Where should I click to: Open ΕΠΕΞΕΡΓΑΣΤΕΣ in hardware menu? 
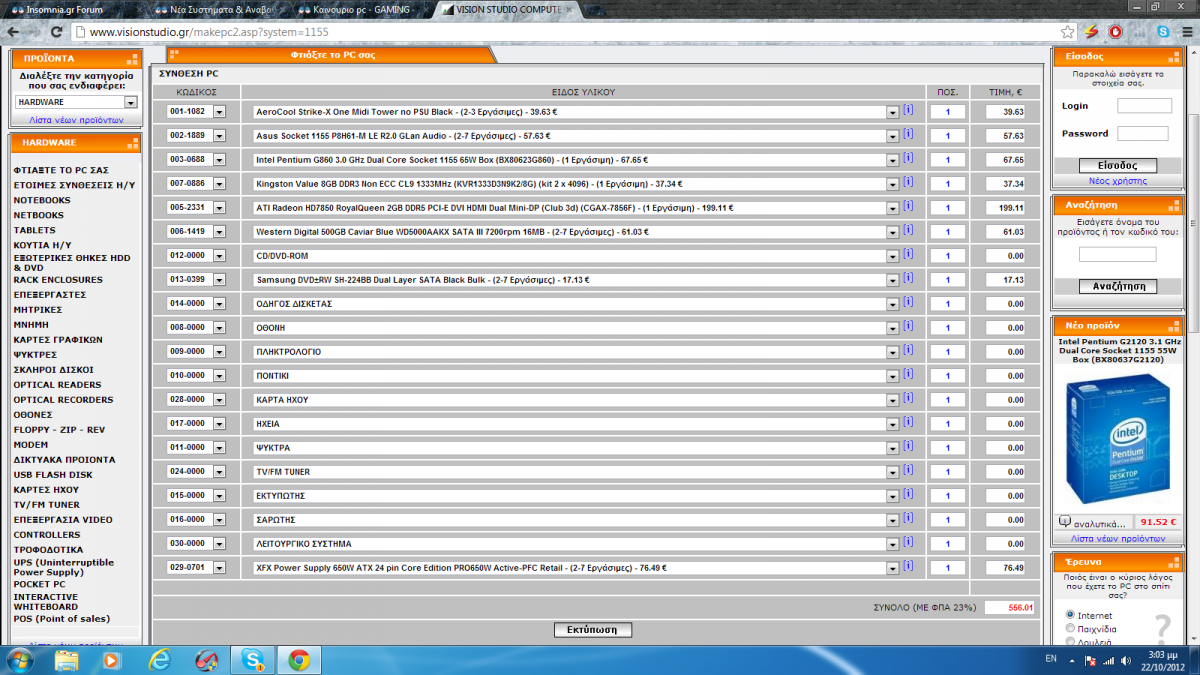[x=50, y=295]
